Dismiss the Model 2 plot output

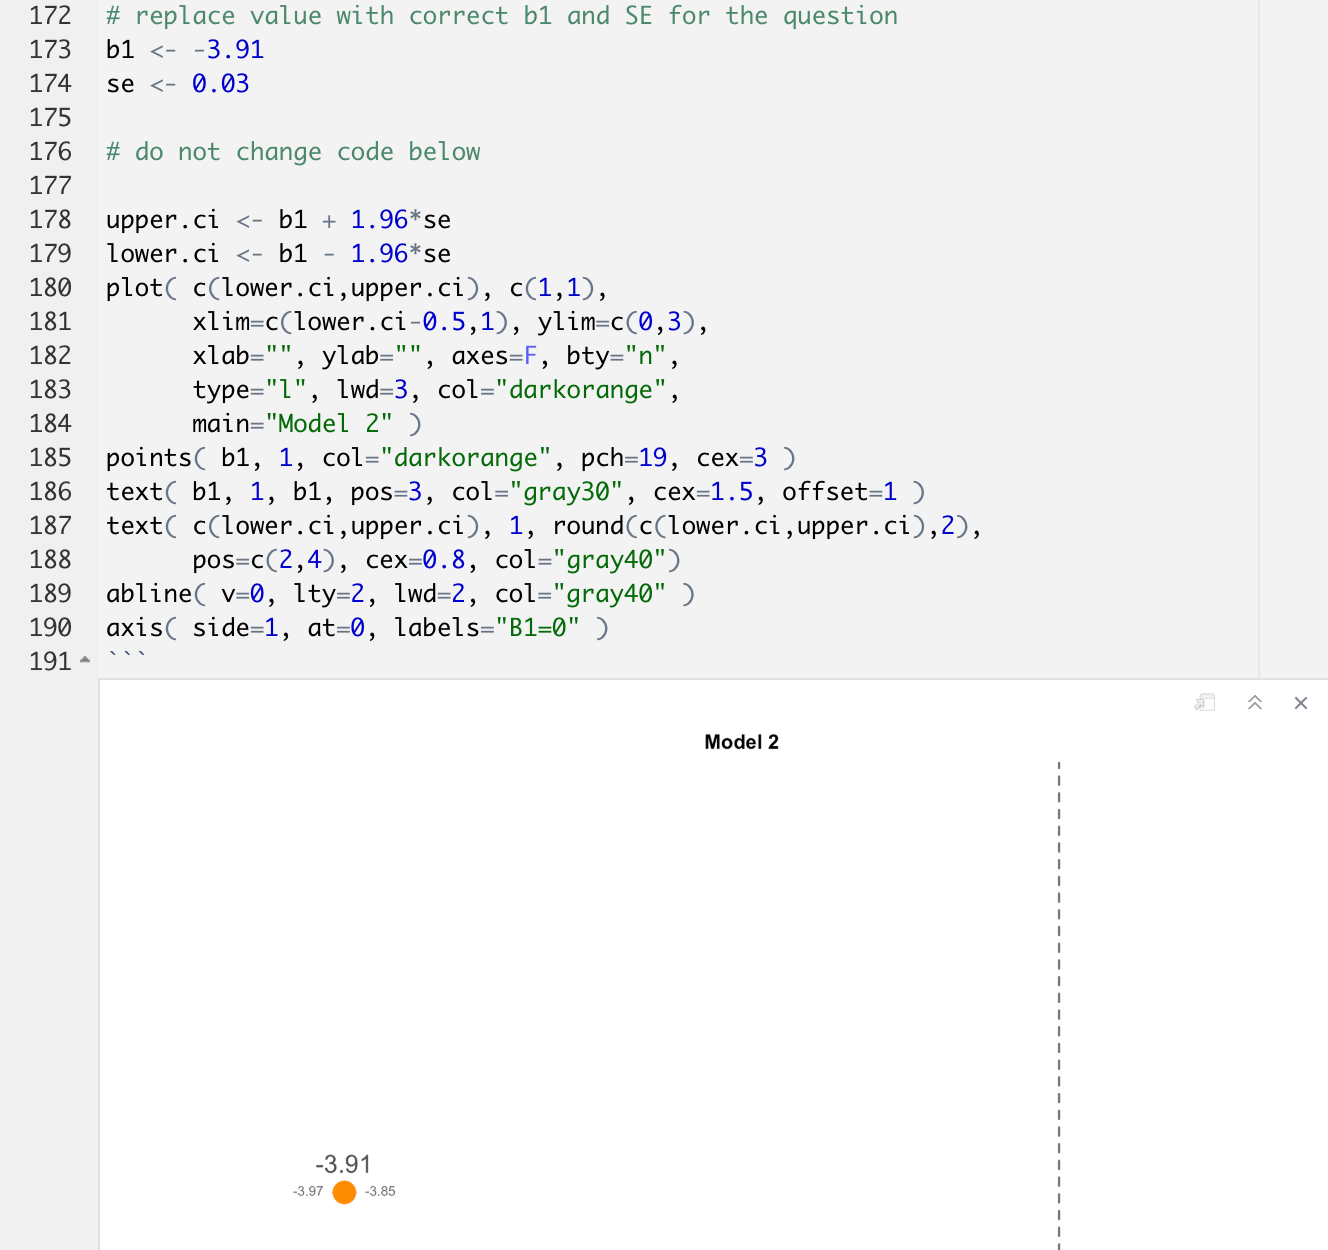tap(1301, 703)
